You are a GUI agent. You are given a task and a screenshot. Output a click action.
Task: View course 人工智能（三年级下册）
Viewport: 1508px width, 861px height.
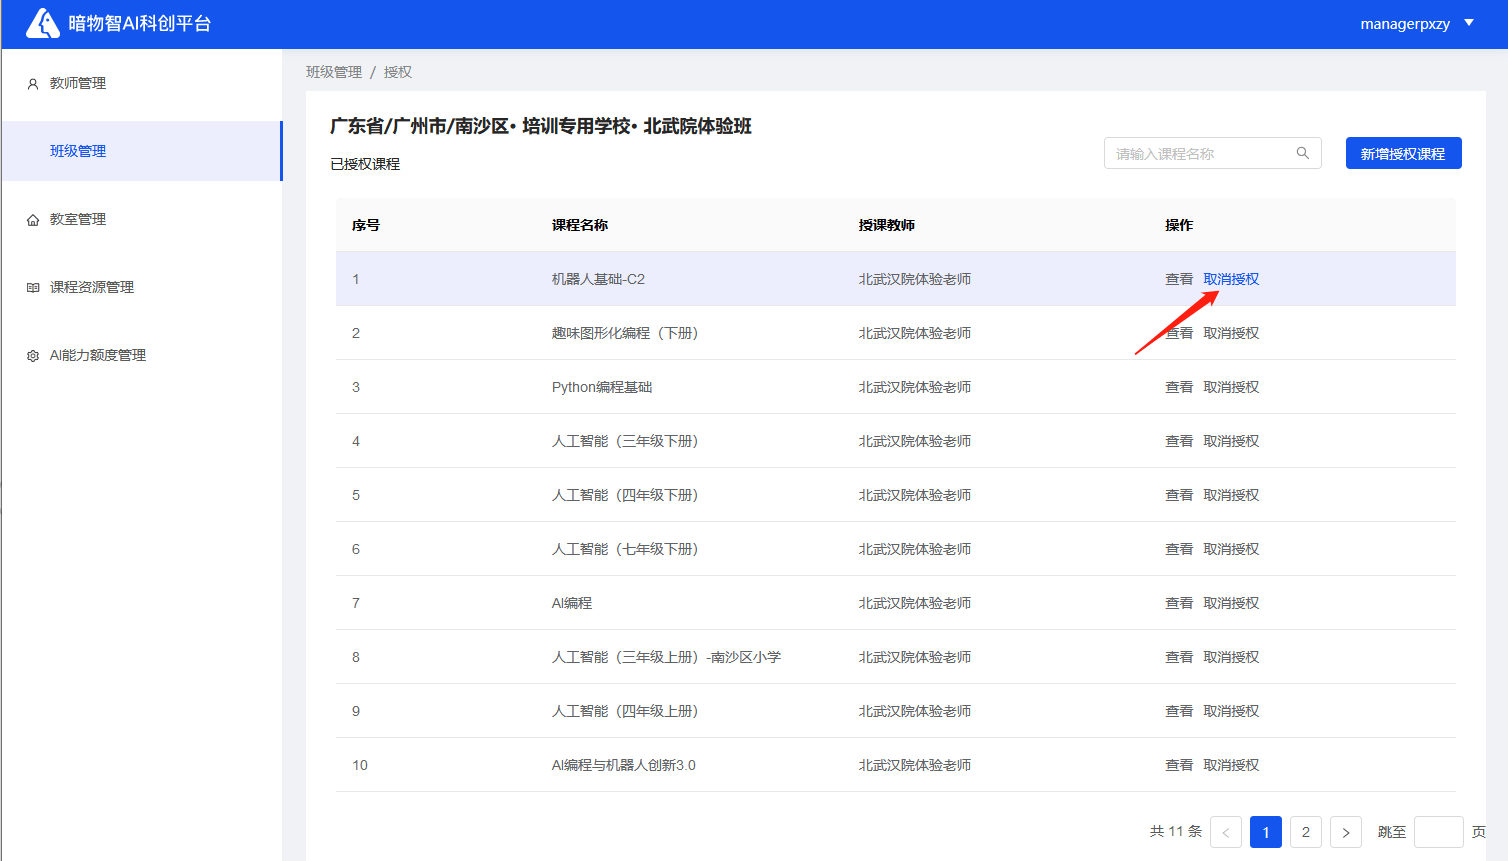1179,441
